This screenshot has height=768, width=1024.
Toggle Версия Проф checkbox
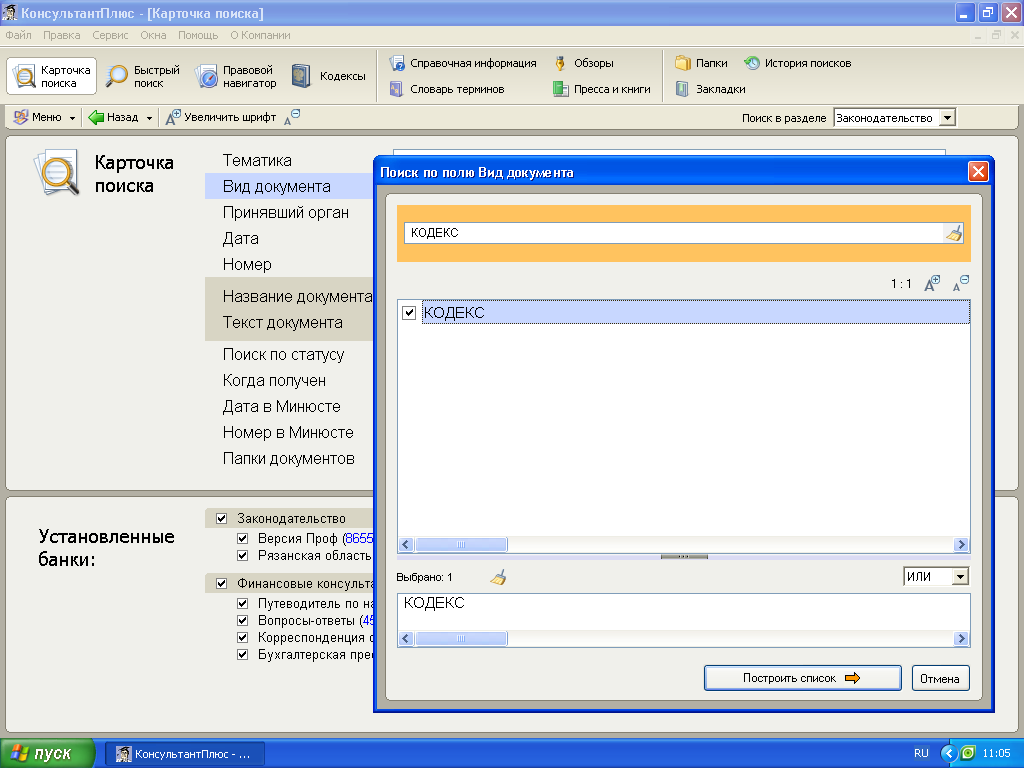(x=242, y=539)
